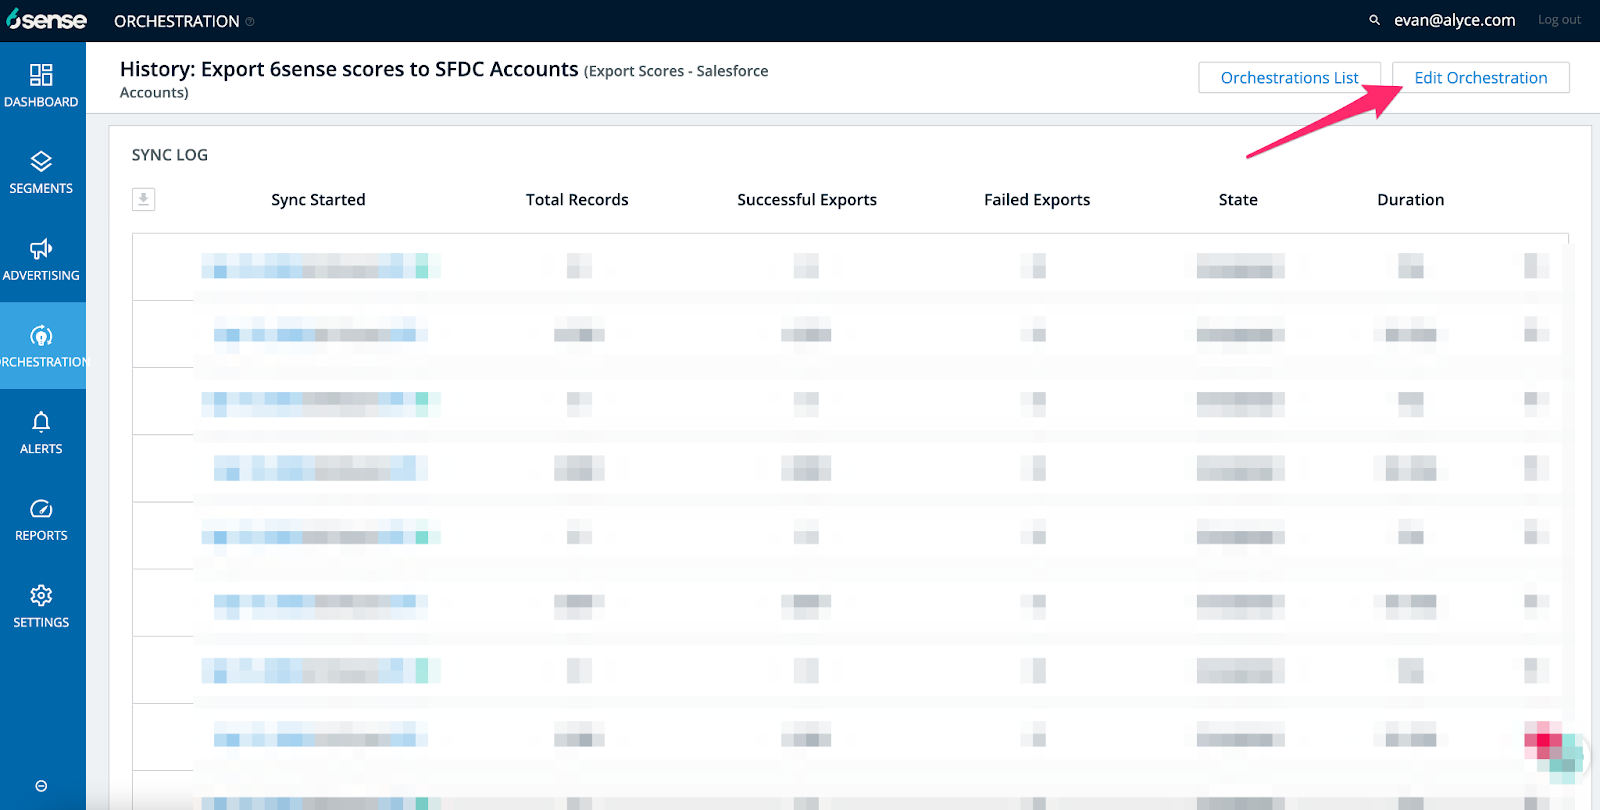1600x810 pixels.
Task: Open the Alerts bell section
Action: click(41, 433)
